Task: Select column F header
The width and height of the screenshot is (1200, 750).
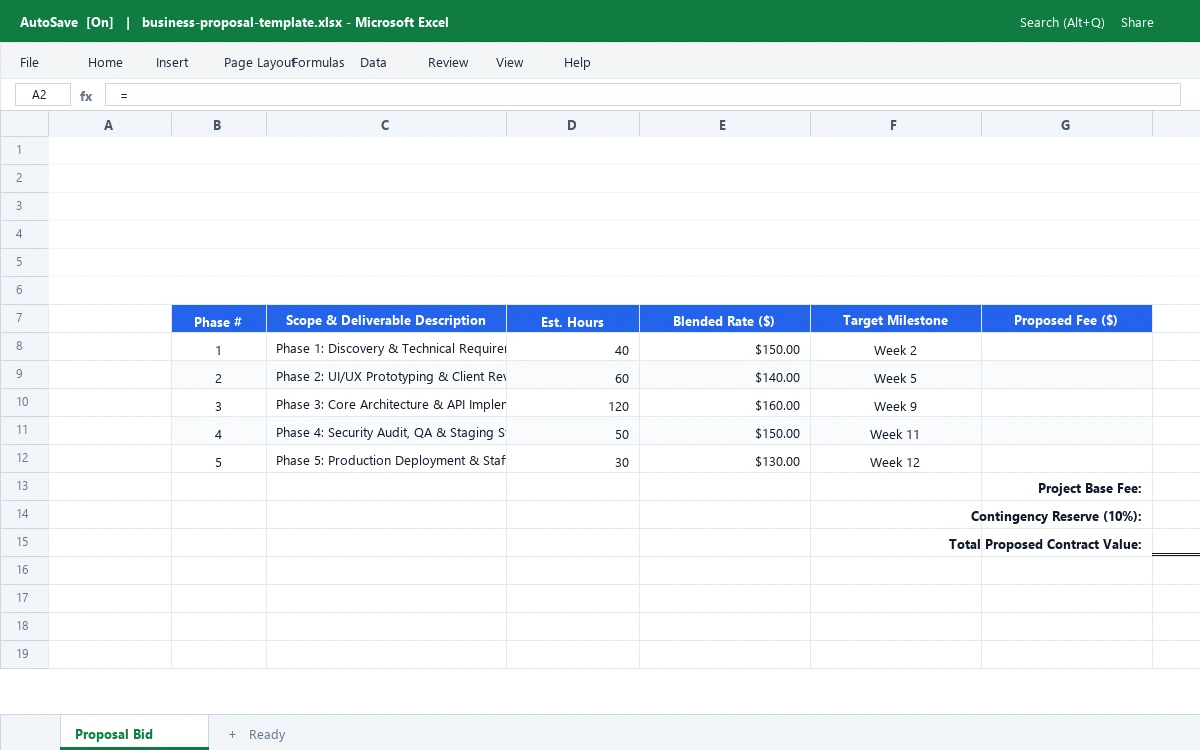Action: (896, 124)
